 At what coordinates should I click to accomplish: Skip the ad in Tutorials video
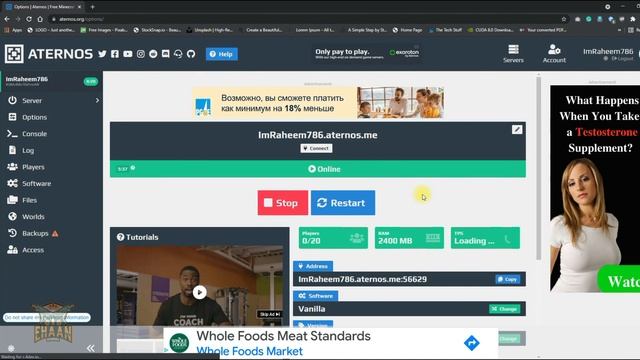tap(269, 314)
